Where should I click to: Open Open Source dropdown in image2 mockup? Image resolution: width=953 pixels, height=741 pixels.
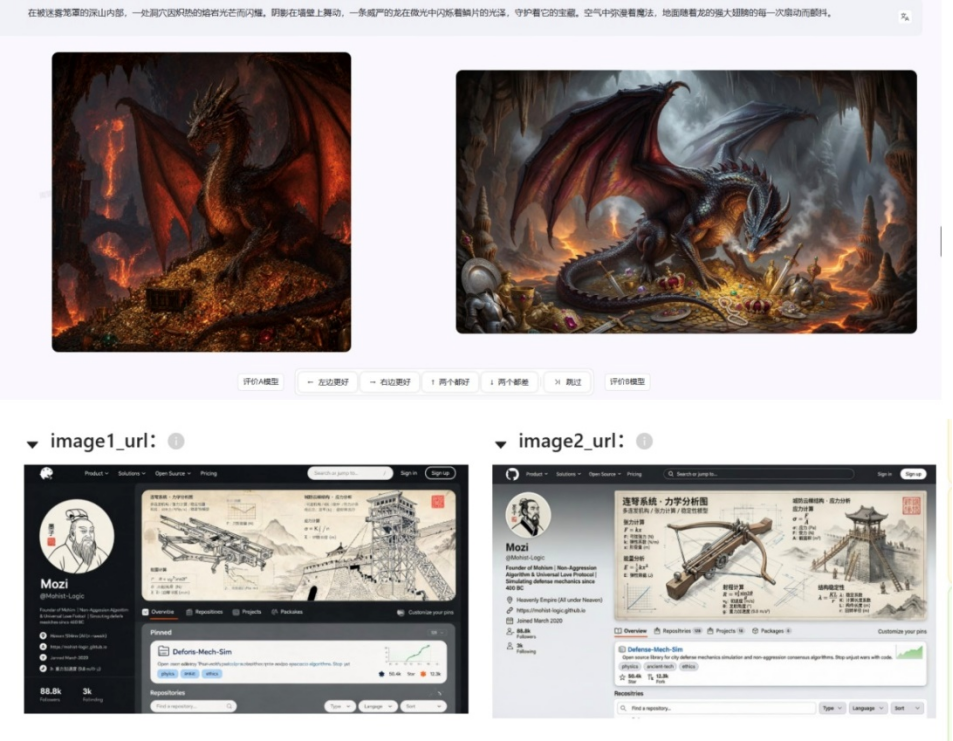coord(605,474)
